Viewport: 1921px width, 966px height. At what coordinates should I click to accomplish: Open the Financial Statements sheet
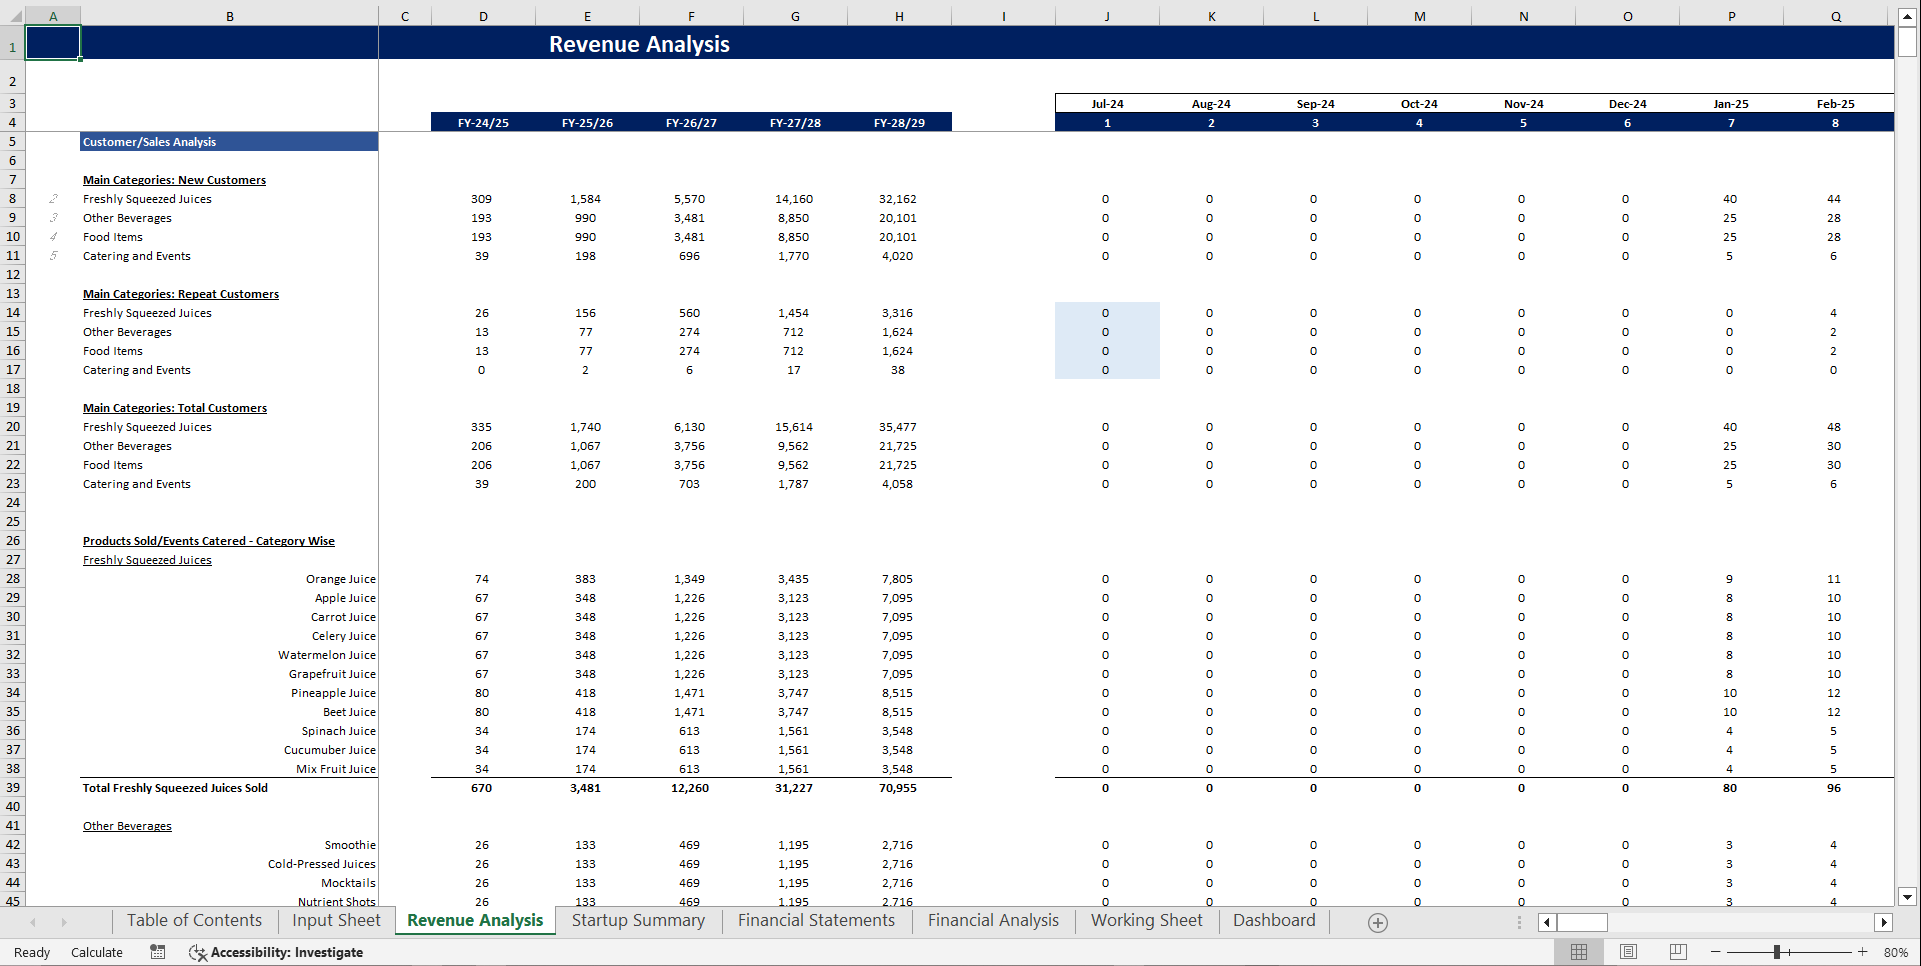coord(816,920)
